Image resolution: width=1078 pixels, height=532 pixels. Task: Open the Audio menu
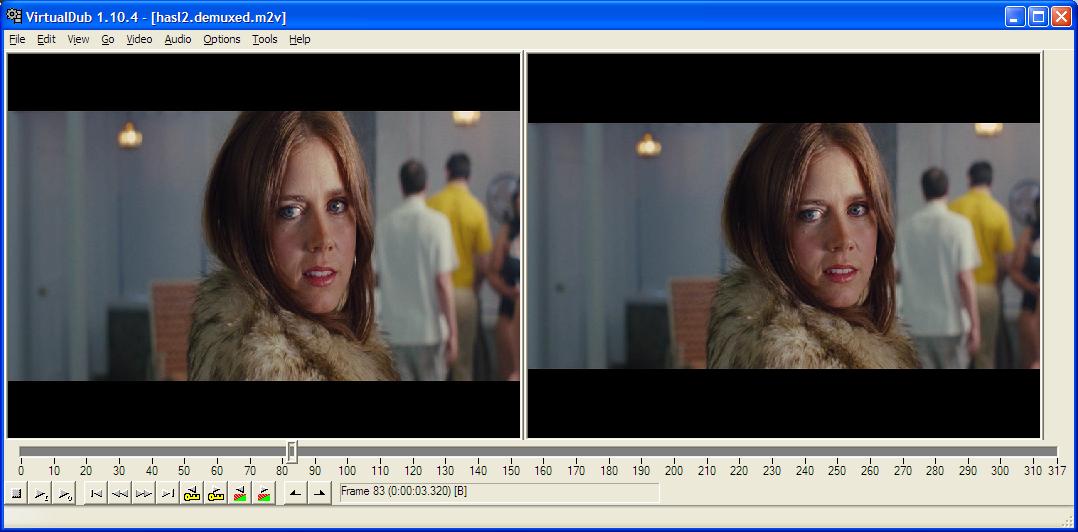(x=177, y=39)
